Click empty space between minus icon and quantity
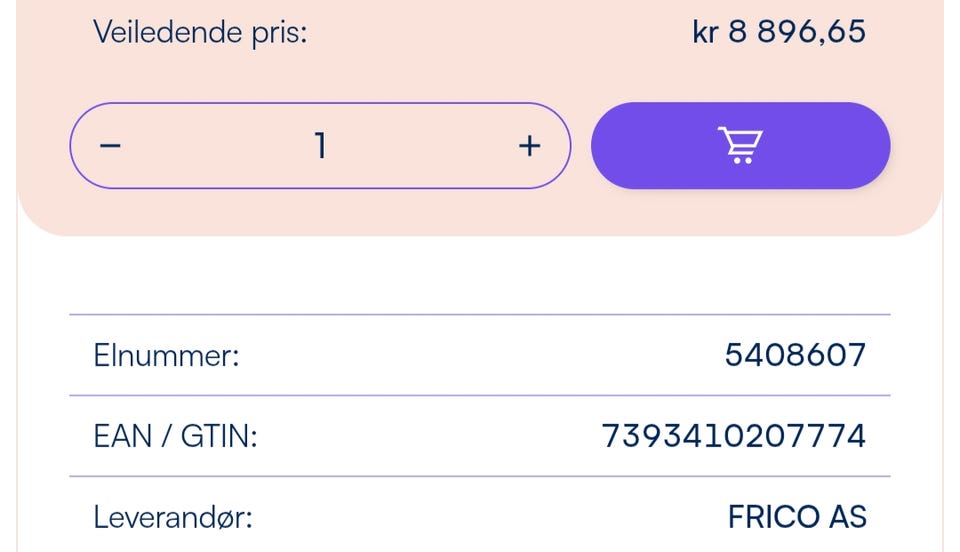The height and width of the screenshot is (552, 960). coord(215,146)
